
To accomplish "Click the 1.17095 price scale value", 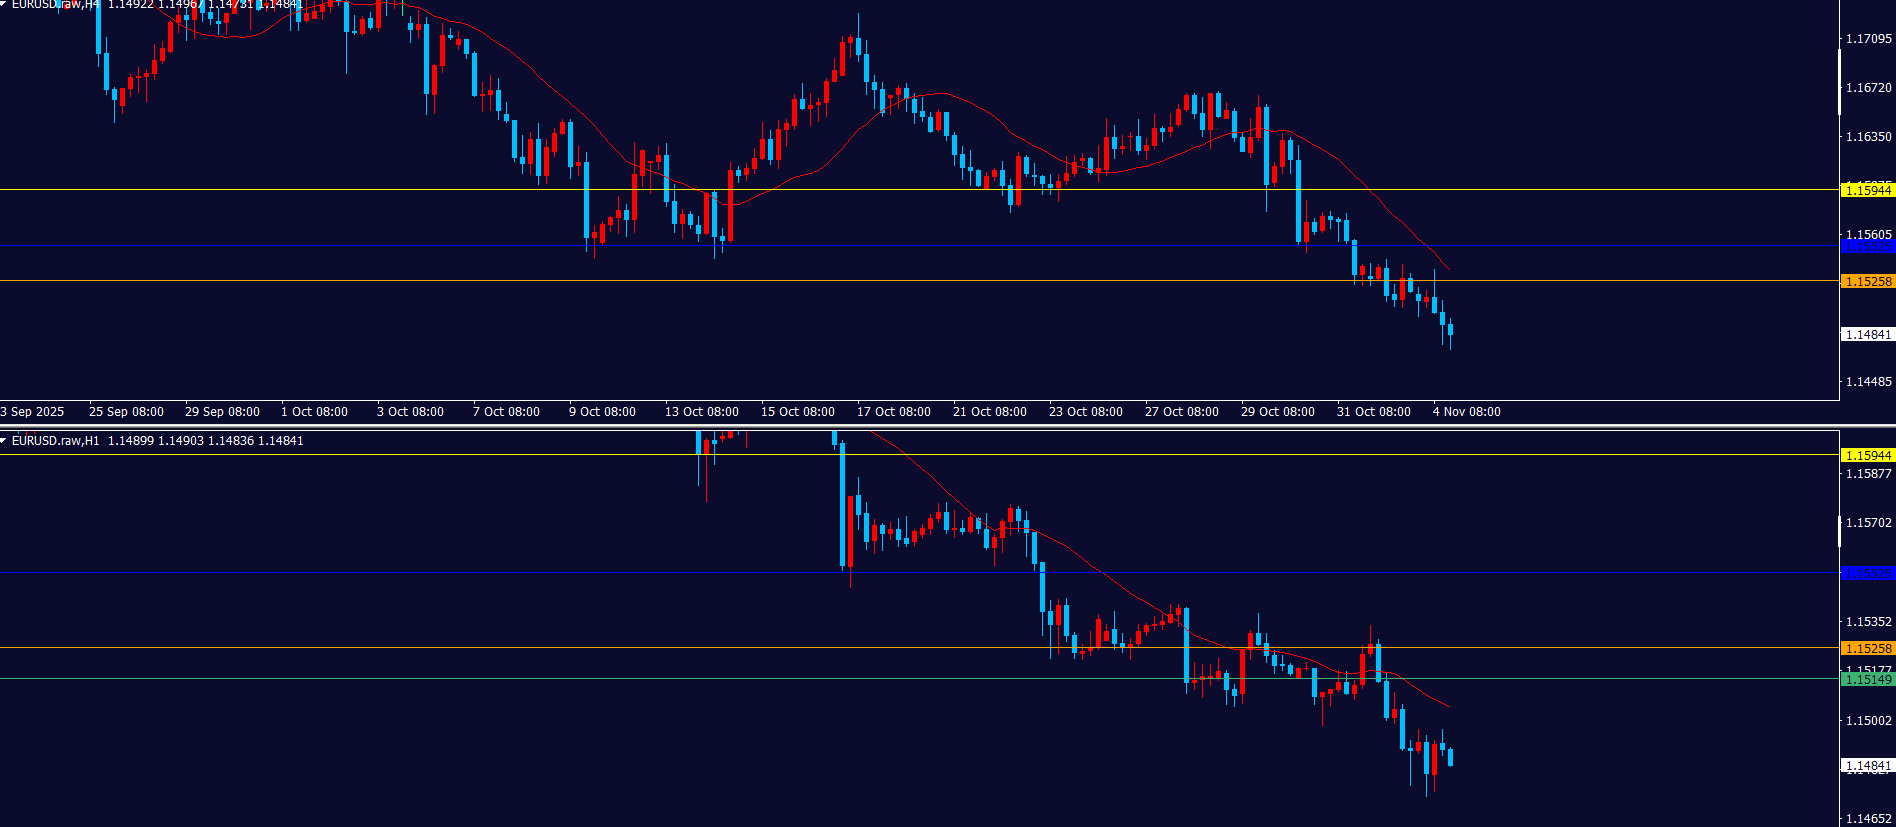I will pyautogui.click(x=1868, y=39).
